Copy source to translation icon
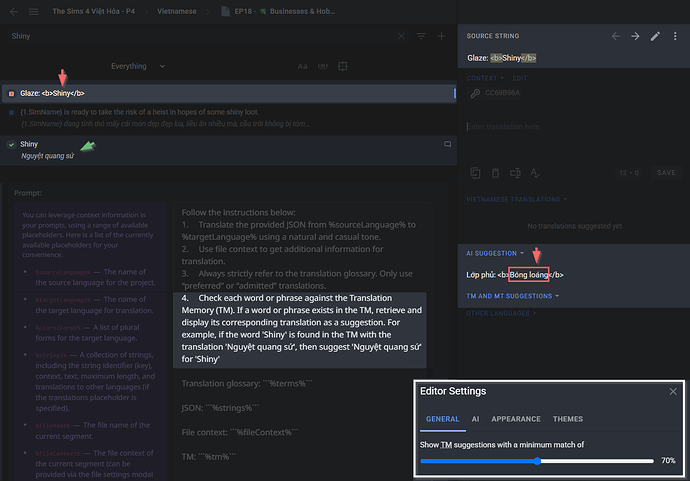The image size is (690, 481). click(475, 173)
